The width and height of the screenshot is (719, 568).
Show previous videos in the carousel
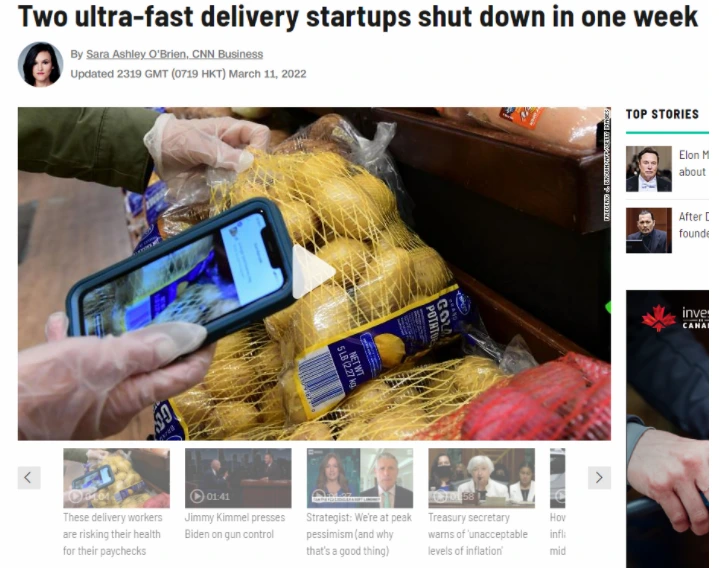pos(29,478)
